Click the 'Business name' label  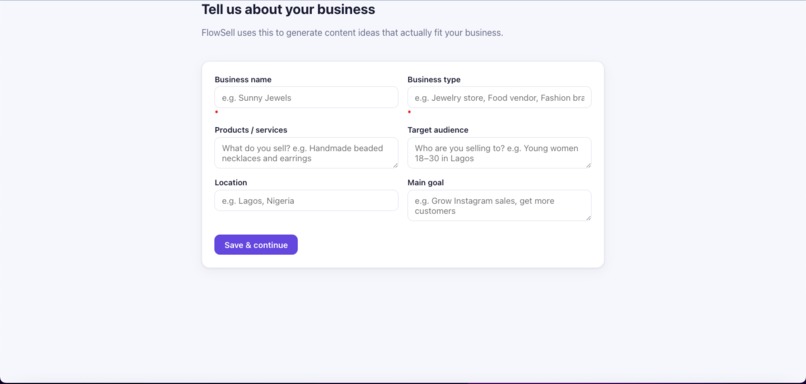coord(243,80)
